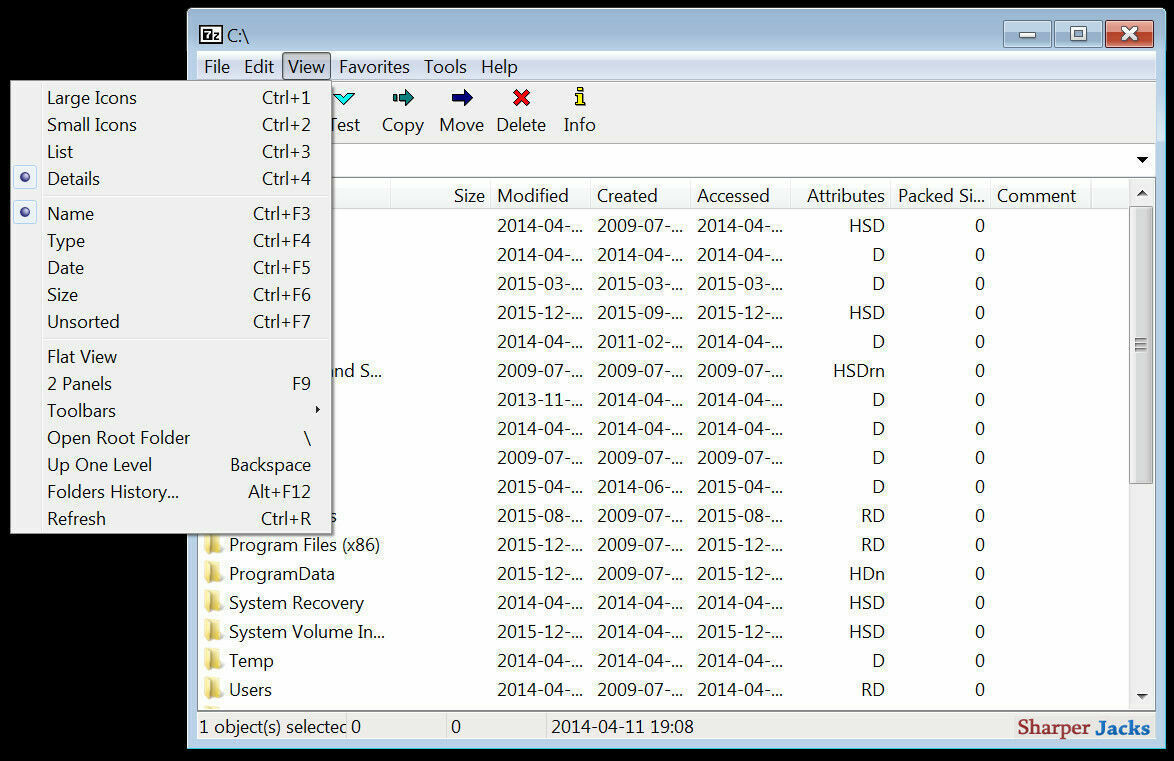
Task: Sort by the Created column header
Action: (640, 195)
